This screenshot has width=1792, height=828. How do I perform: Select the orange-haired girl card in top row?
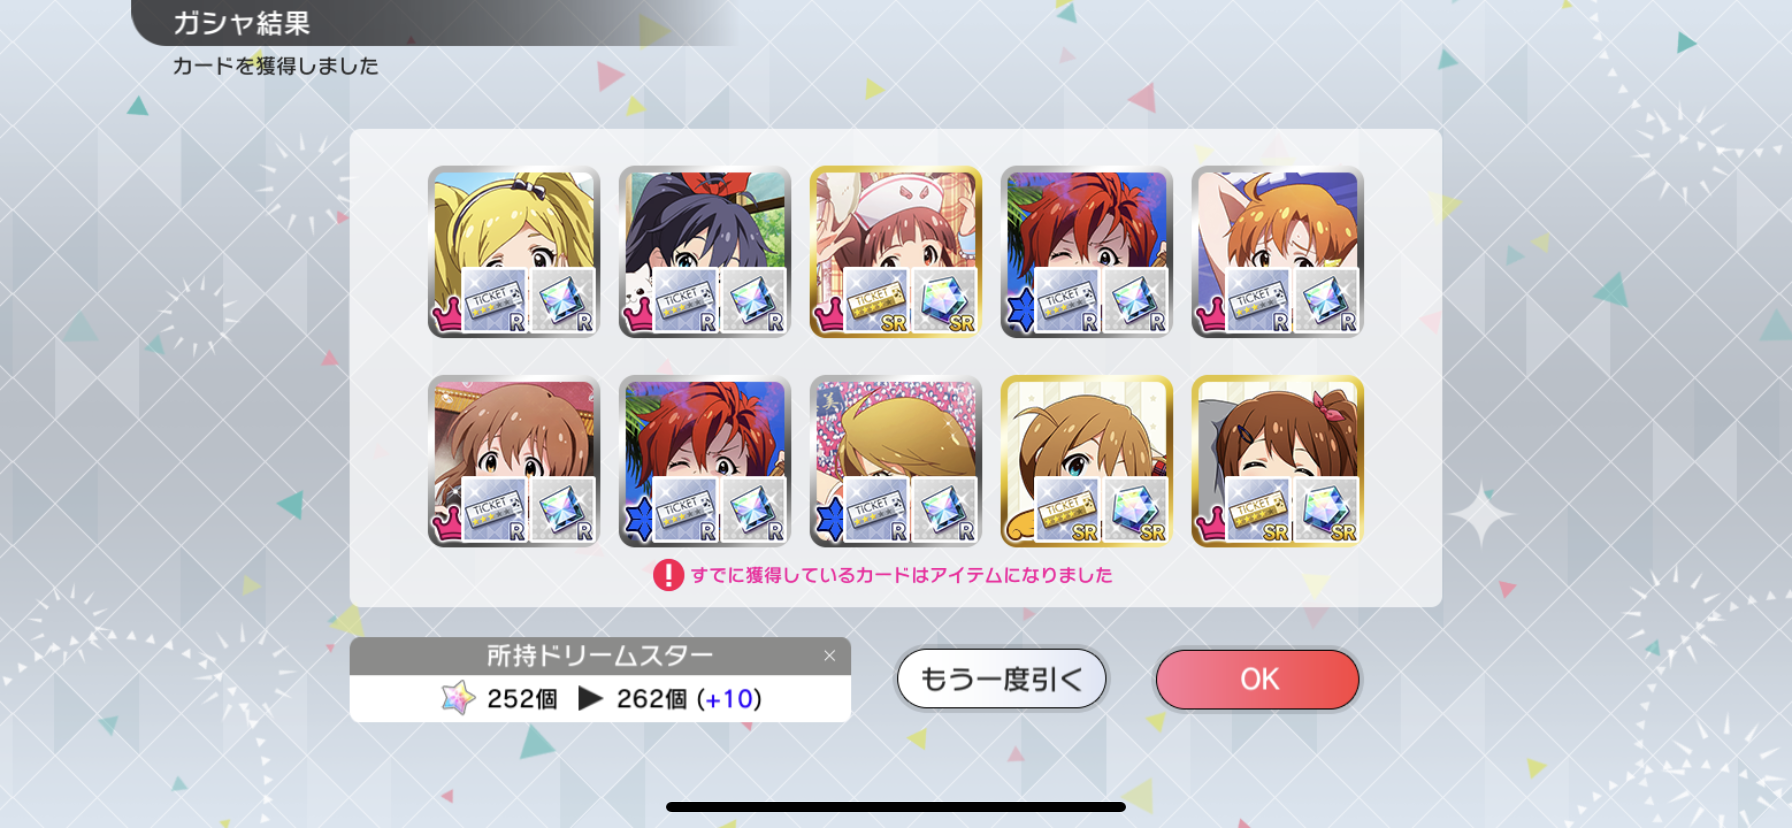[1278, 252]
